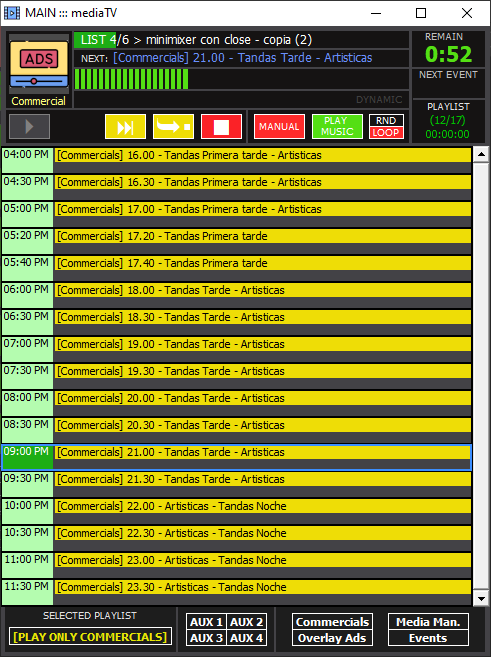
Task: Toggle RND random mode
Action: 386,120
